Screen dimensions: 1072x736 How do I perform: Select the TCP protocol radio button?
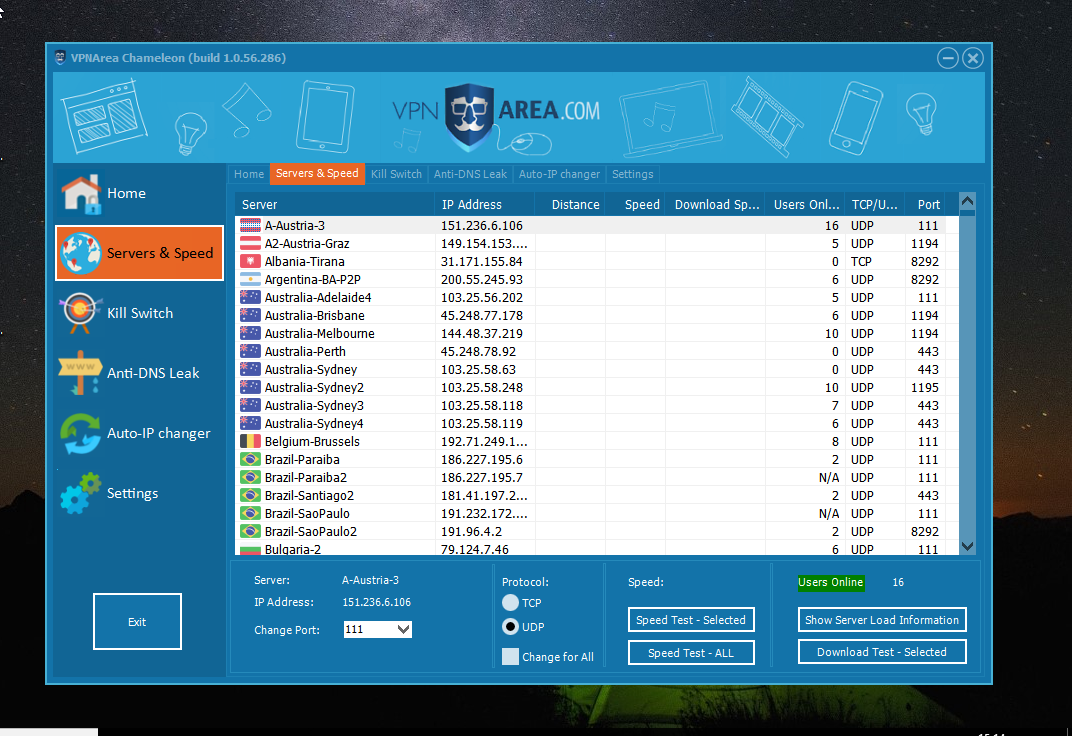(x=510, y=603)
